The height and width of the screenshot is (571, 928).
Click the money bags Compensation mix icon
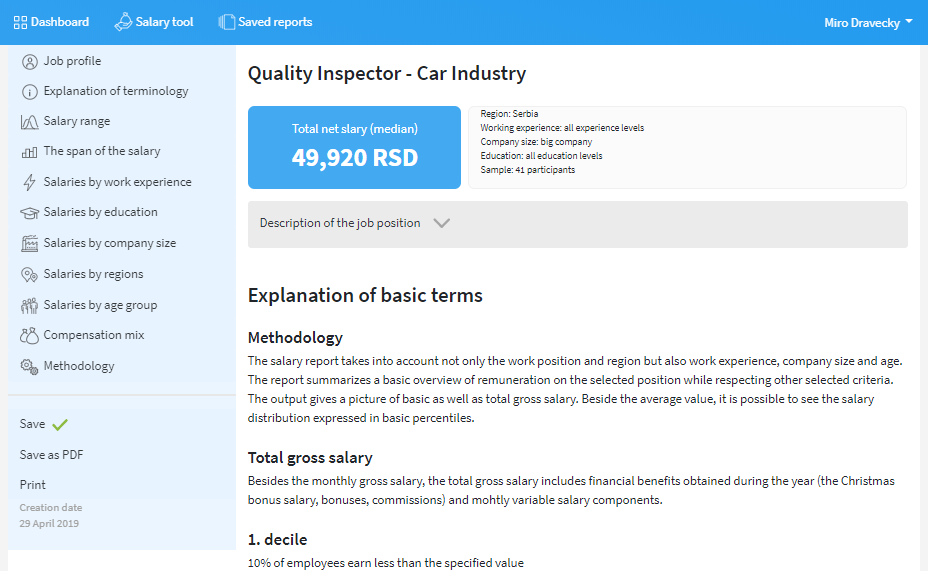pos(30,335)
